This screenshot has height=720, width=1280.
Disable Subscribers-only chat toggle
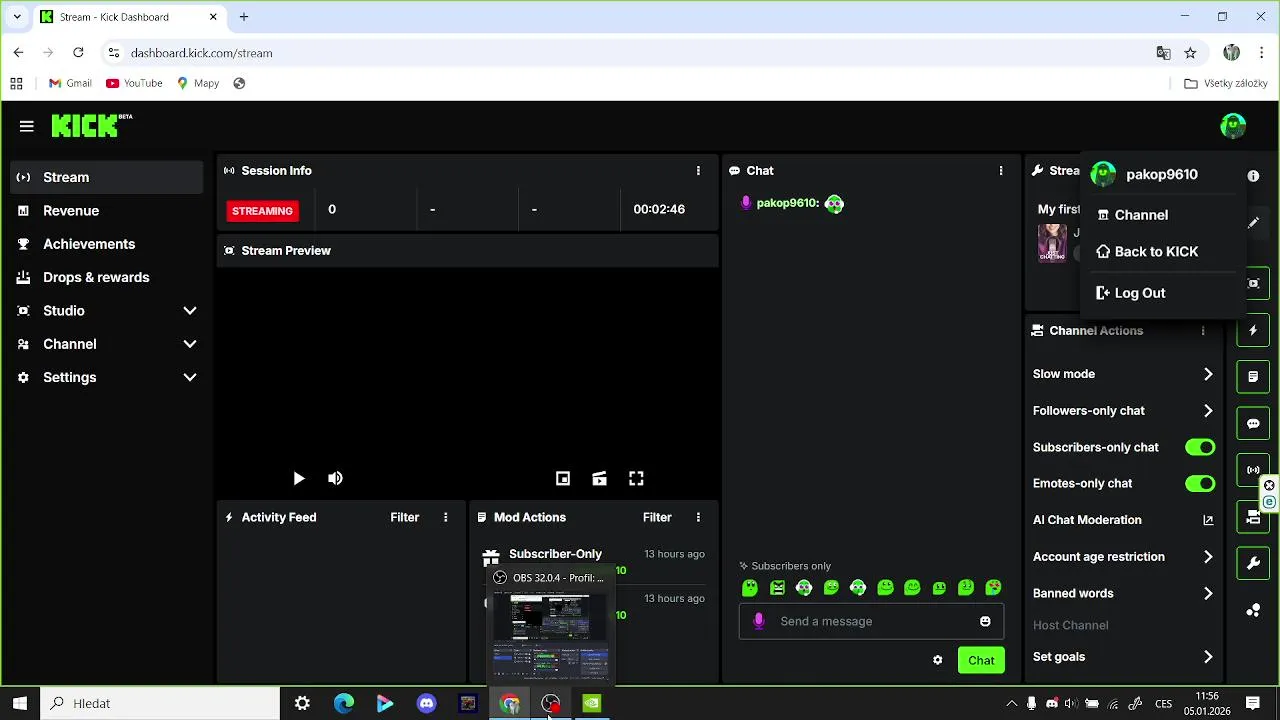[x=1200, y=447]
